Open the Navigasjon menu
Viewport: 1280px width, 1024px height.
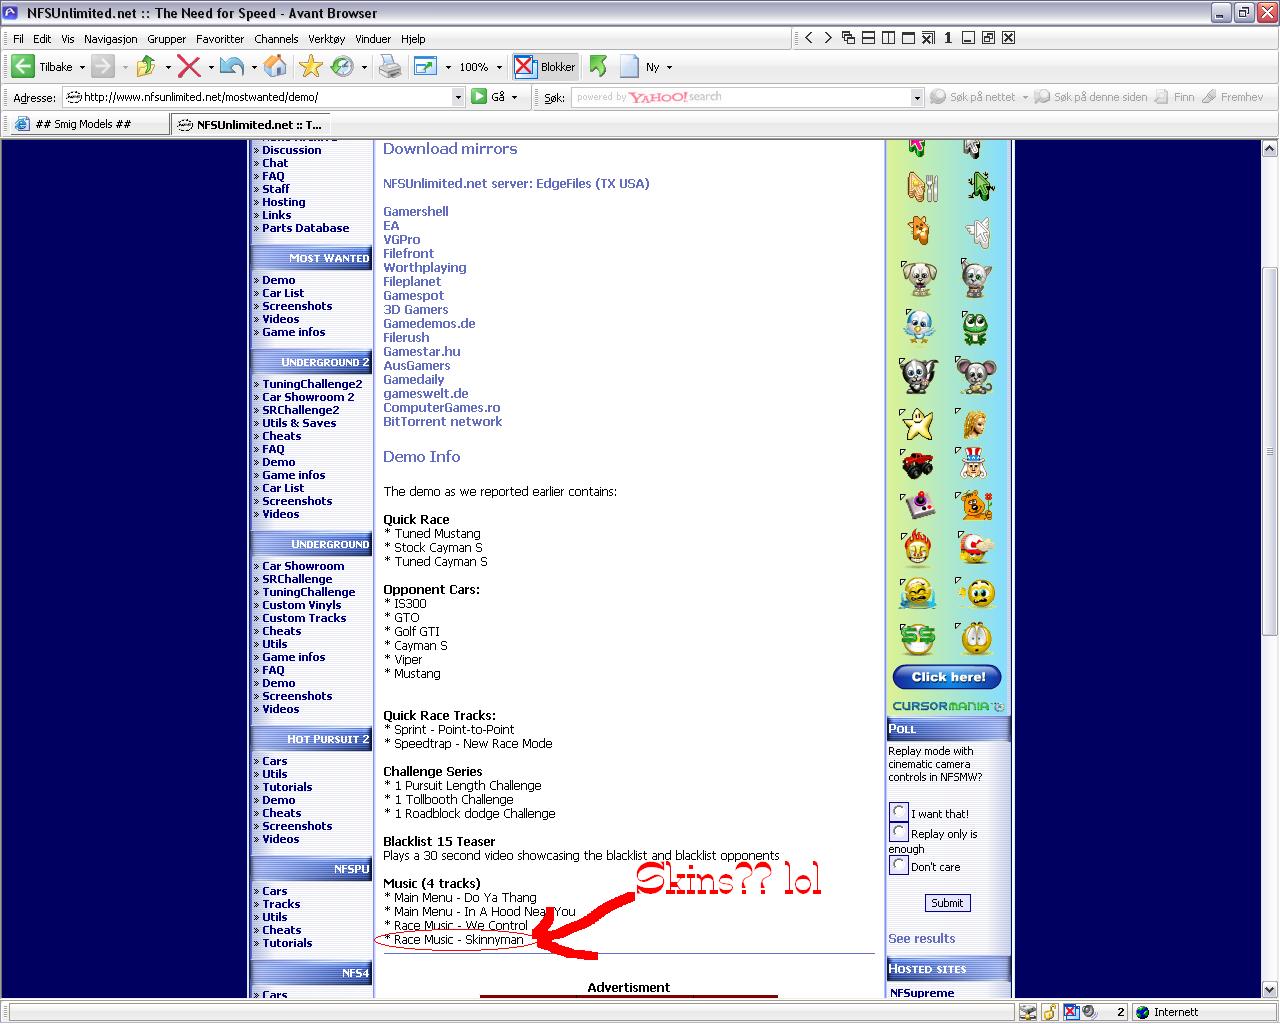(x=111, y=39)
